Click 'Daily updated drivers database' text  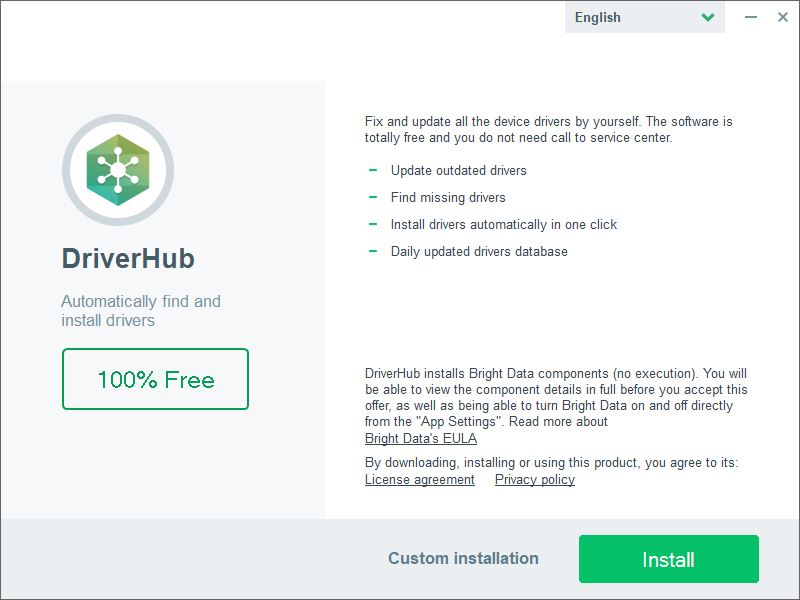tap(479, 252)
